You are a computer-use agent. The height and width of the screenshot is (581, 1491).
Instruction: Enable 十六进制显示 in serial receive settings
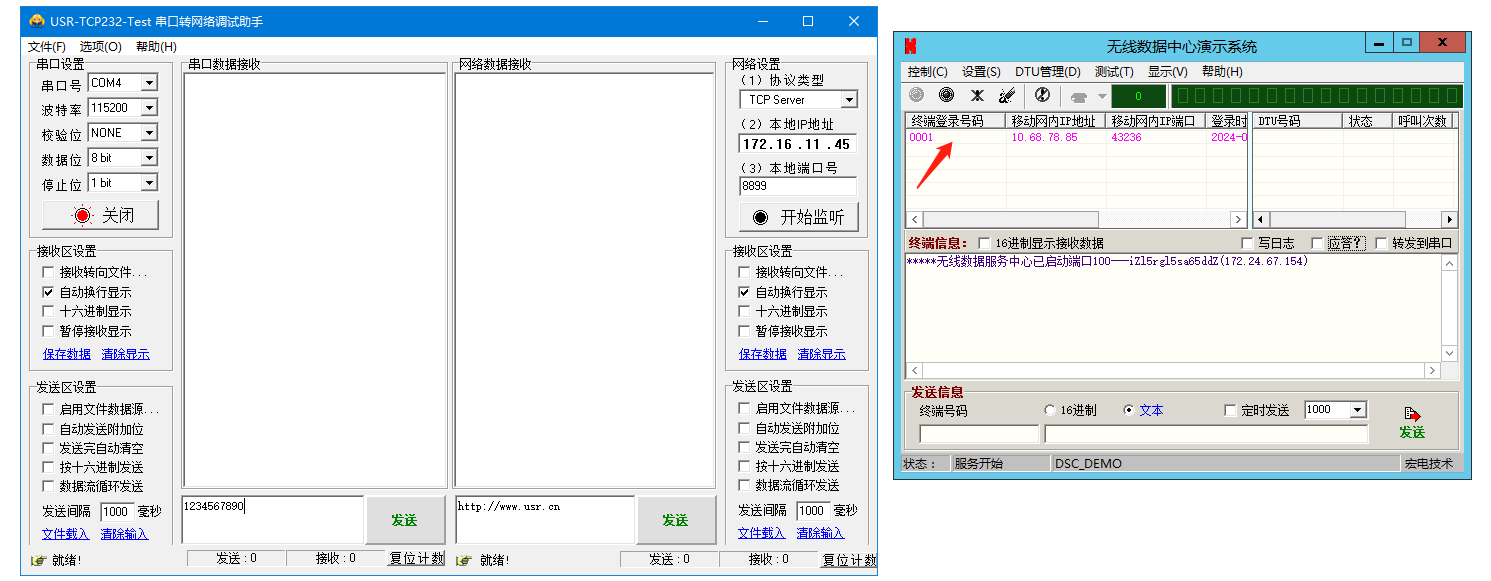click(48, 312)
